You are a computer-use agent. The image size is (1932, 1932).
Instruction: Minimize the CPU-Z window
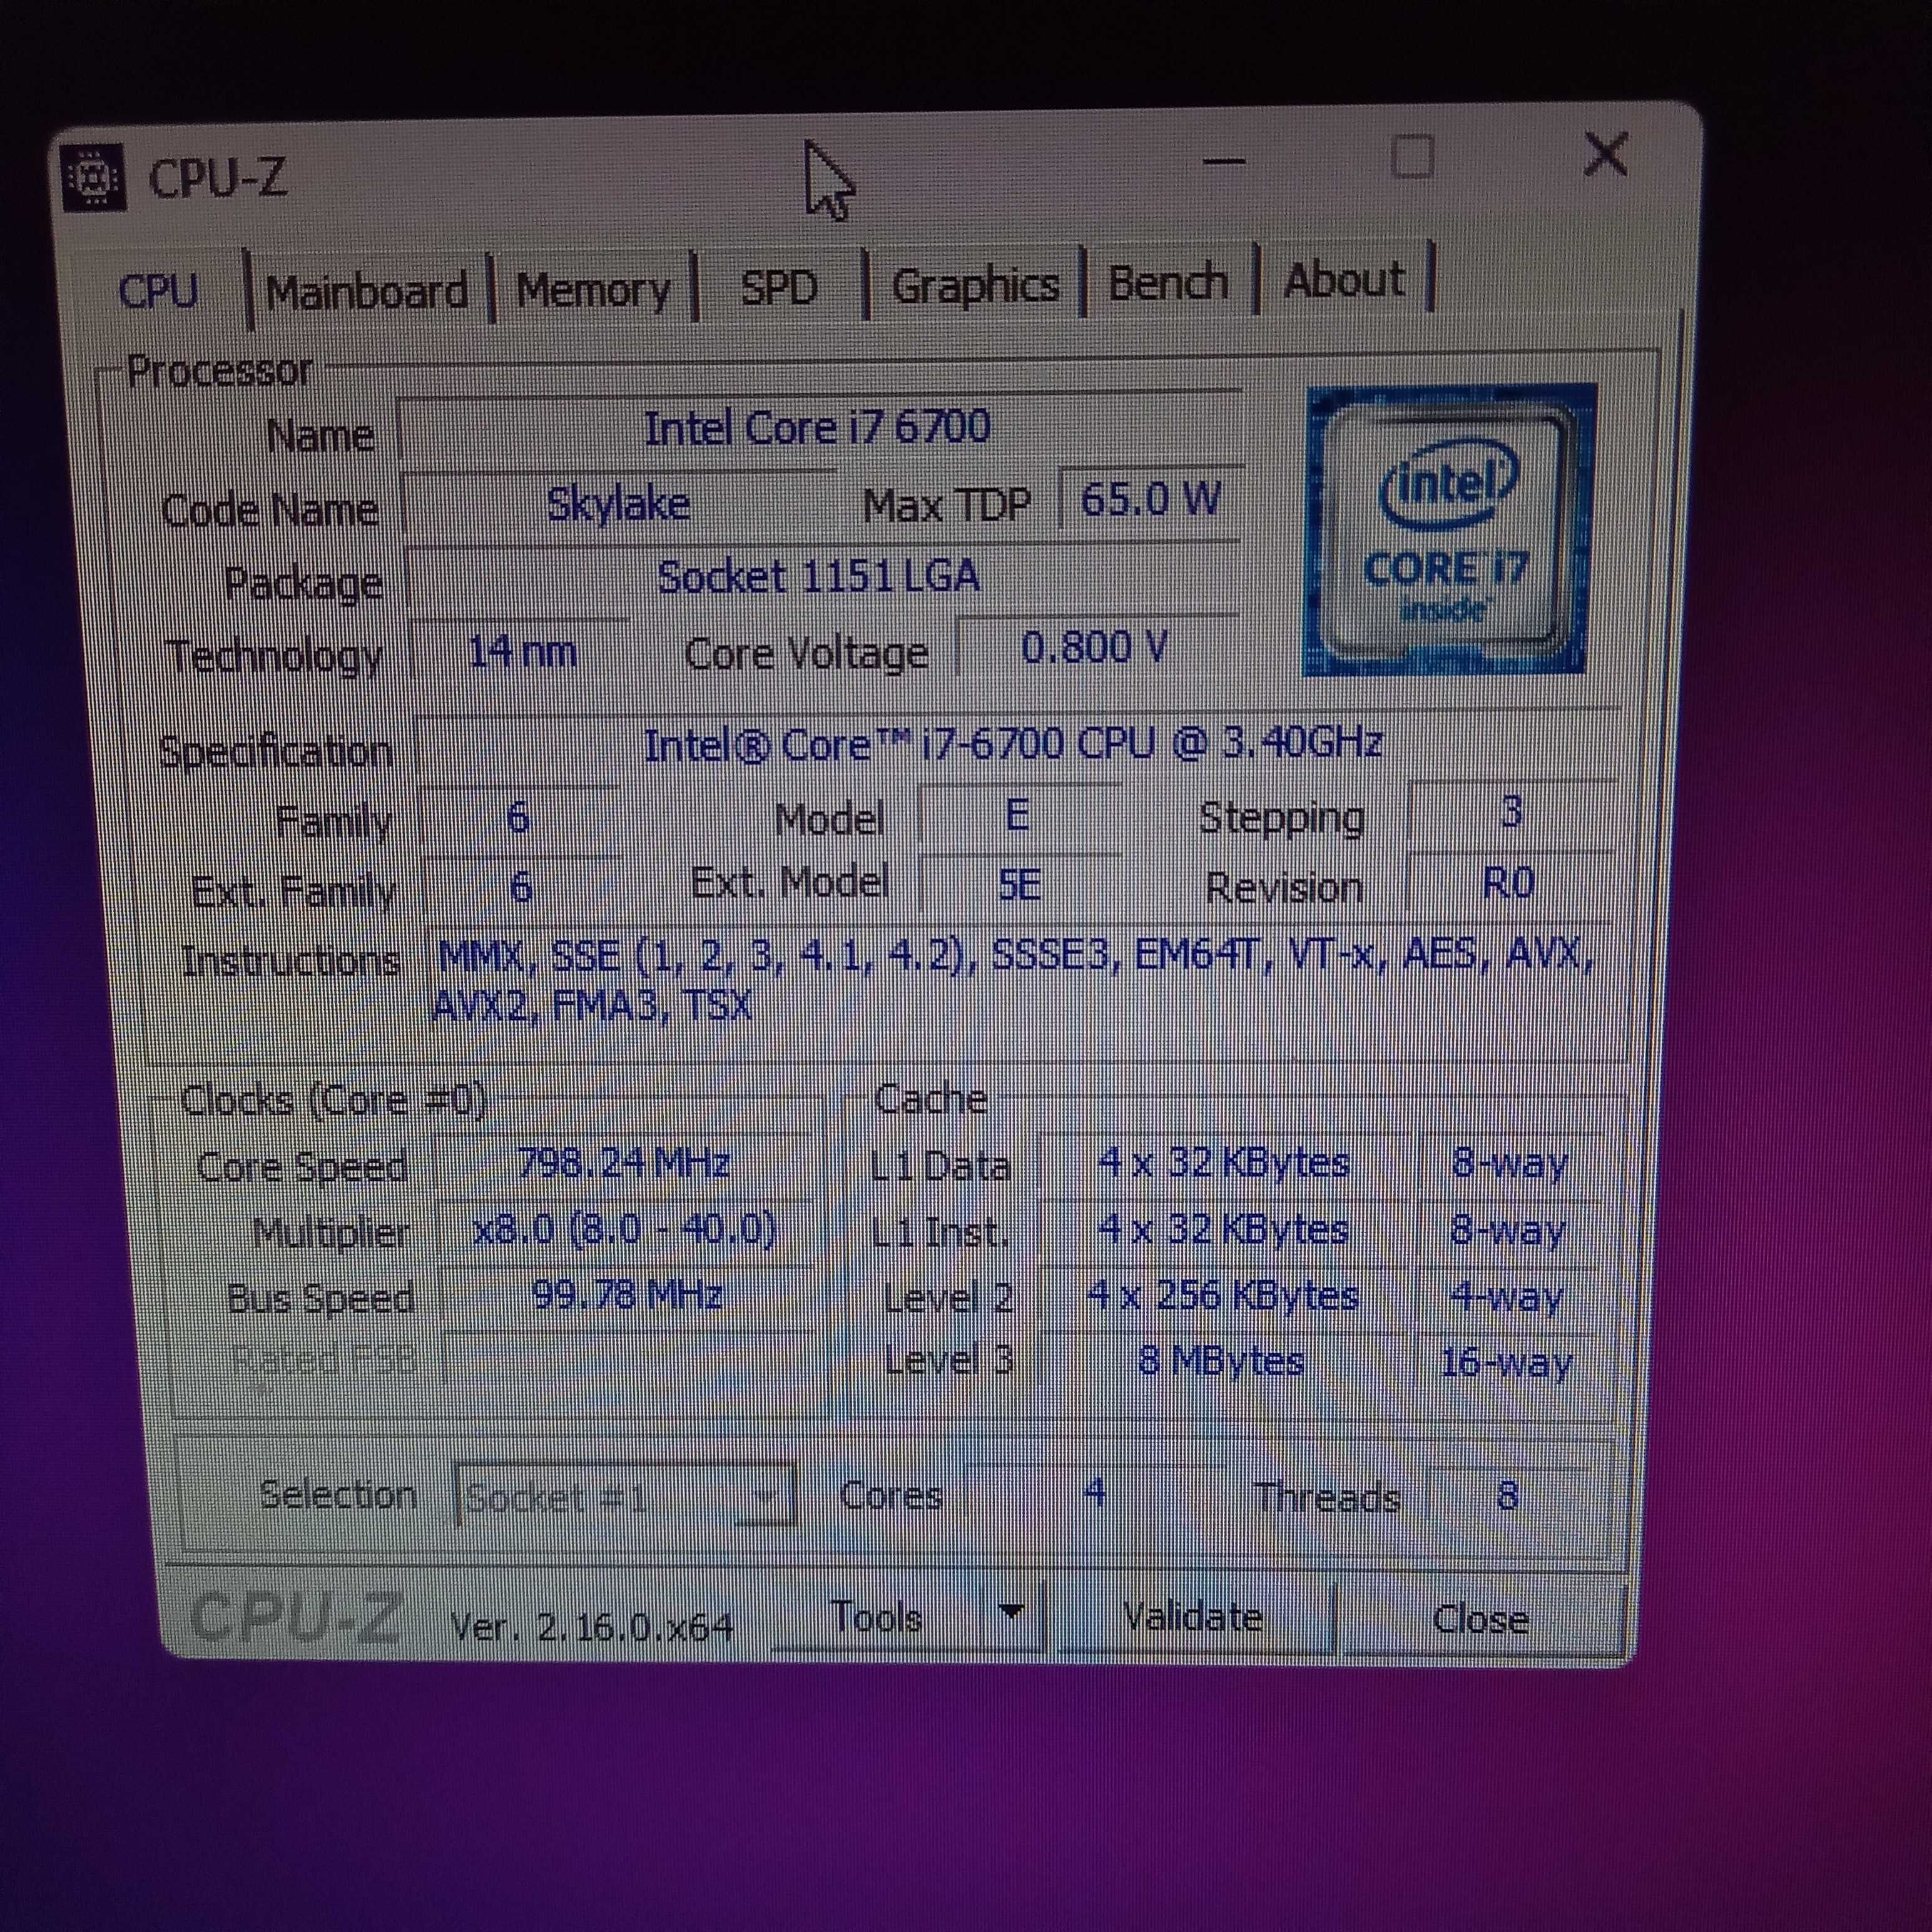tap(1223, 161)
